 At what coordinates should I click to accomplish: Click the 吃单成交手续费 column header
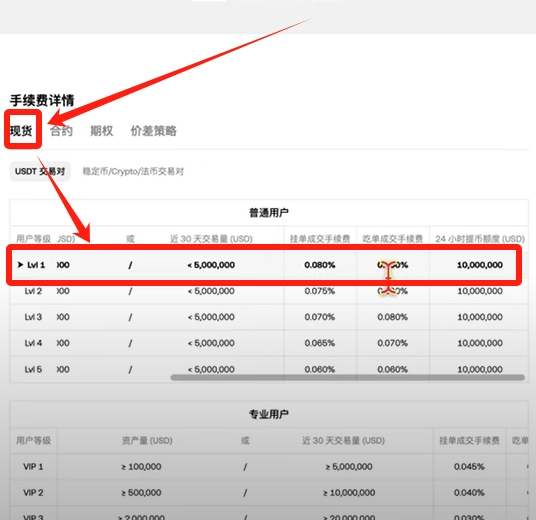click(393, 239)
